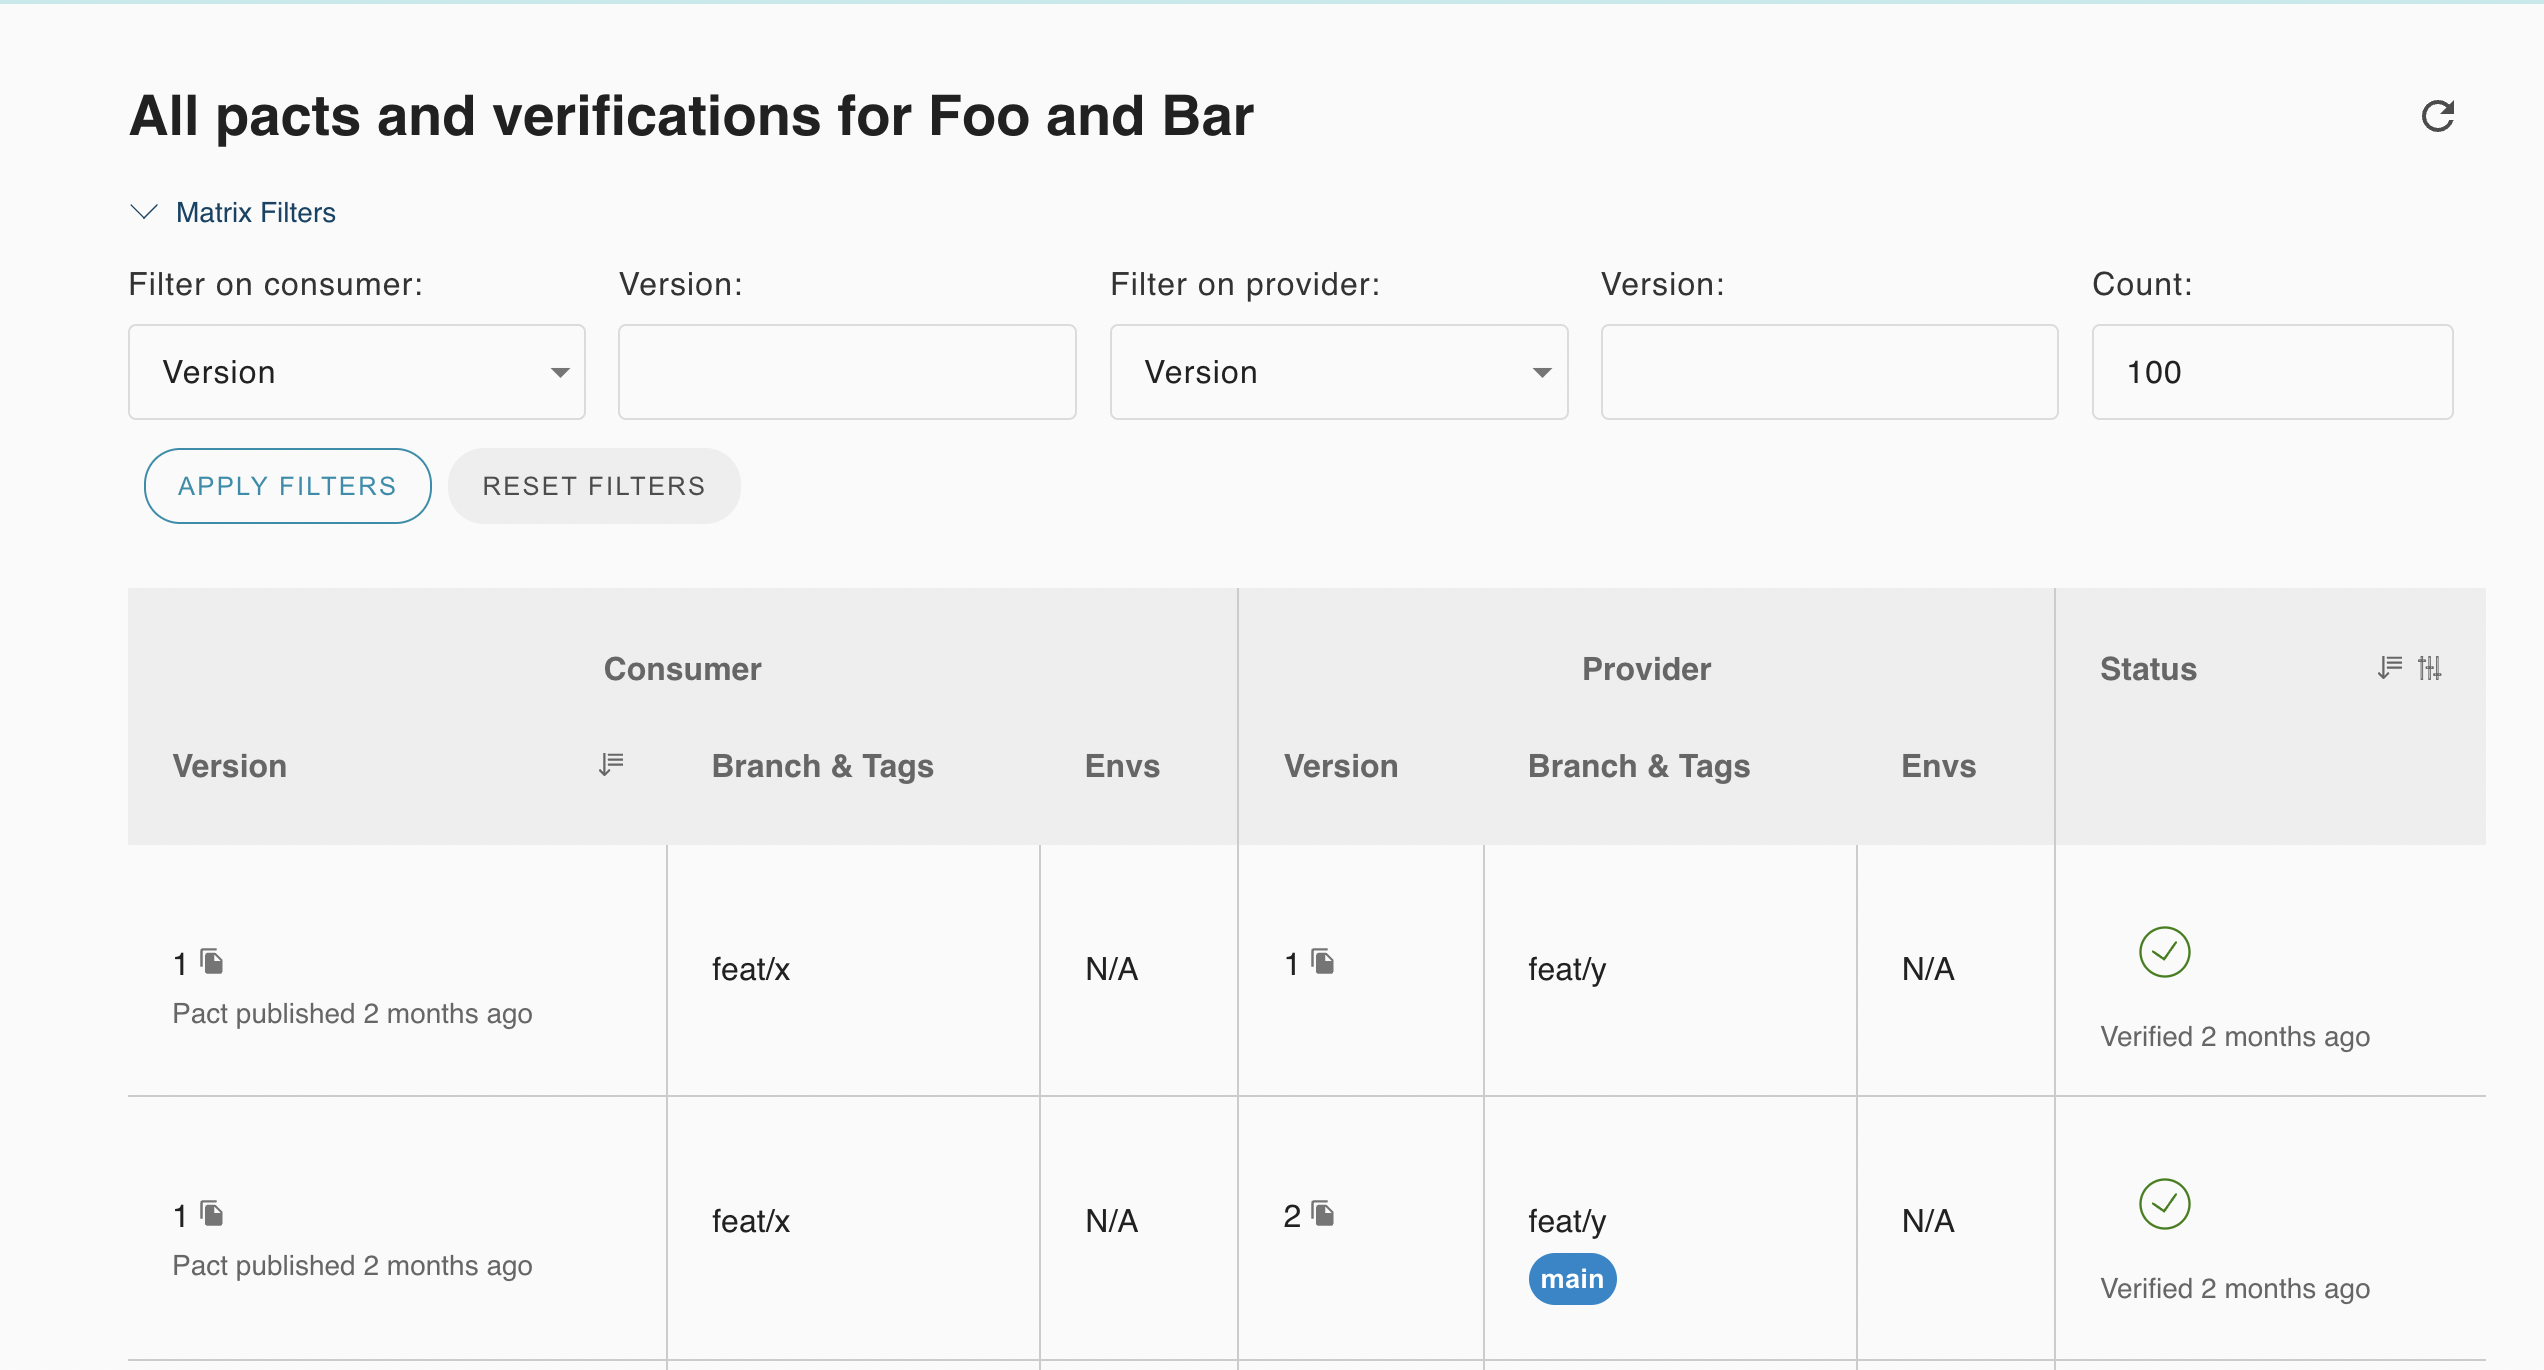Screen dimensions: 2544x1370
Task: Click the refresh icon at top right
Action: pos(2437,116)
